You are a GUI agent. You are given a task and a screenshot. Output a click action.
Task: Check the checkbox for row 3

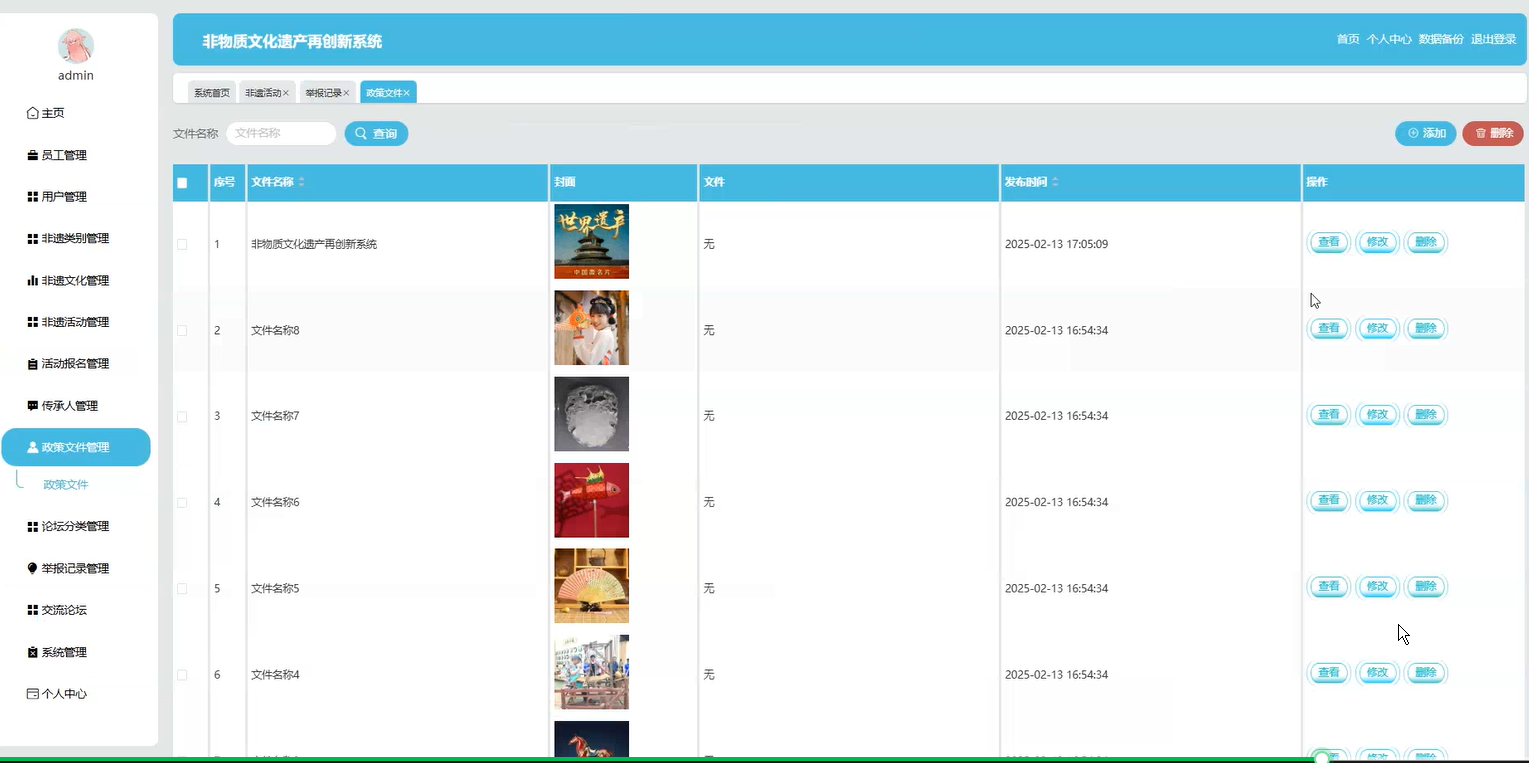click(x=182, y=416)
